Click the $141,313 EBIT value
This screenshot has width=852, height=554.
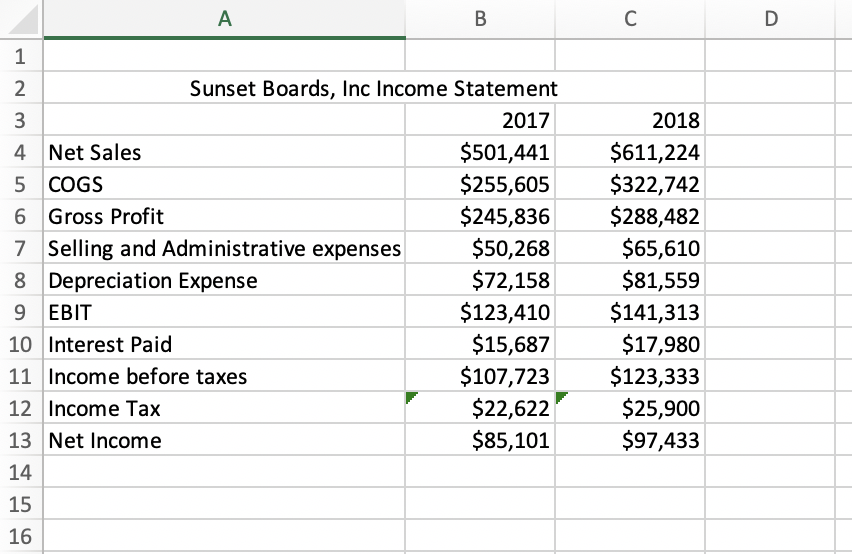pyautogui.click(x=630, y=312)
